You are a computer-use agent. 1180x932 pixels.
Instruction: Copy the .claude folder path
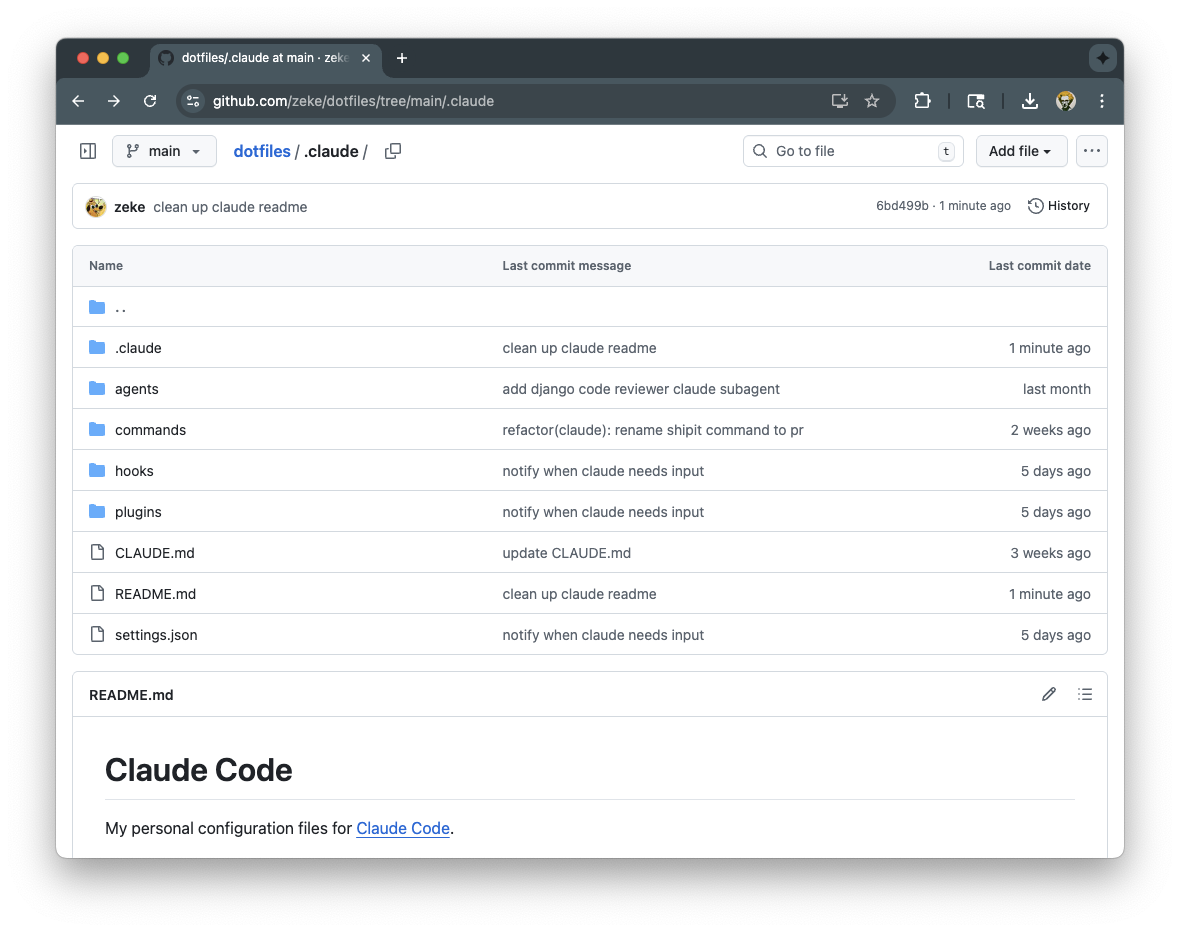[x=392, y=150]
